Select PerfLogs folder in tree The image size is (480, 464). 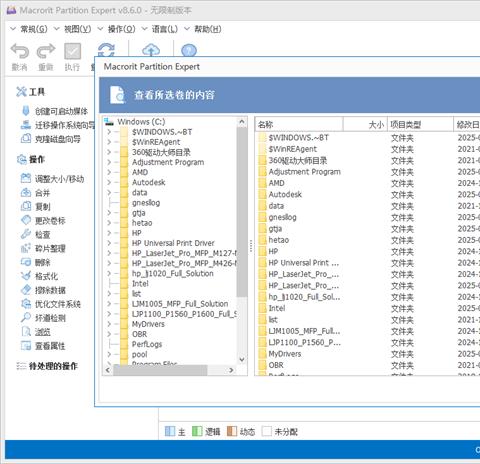point(147,344)
